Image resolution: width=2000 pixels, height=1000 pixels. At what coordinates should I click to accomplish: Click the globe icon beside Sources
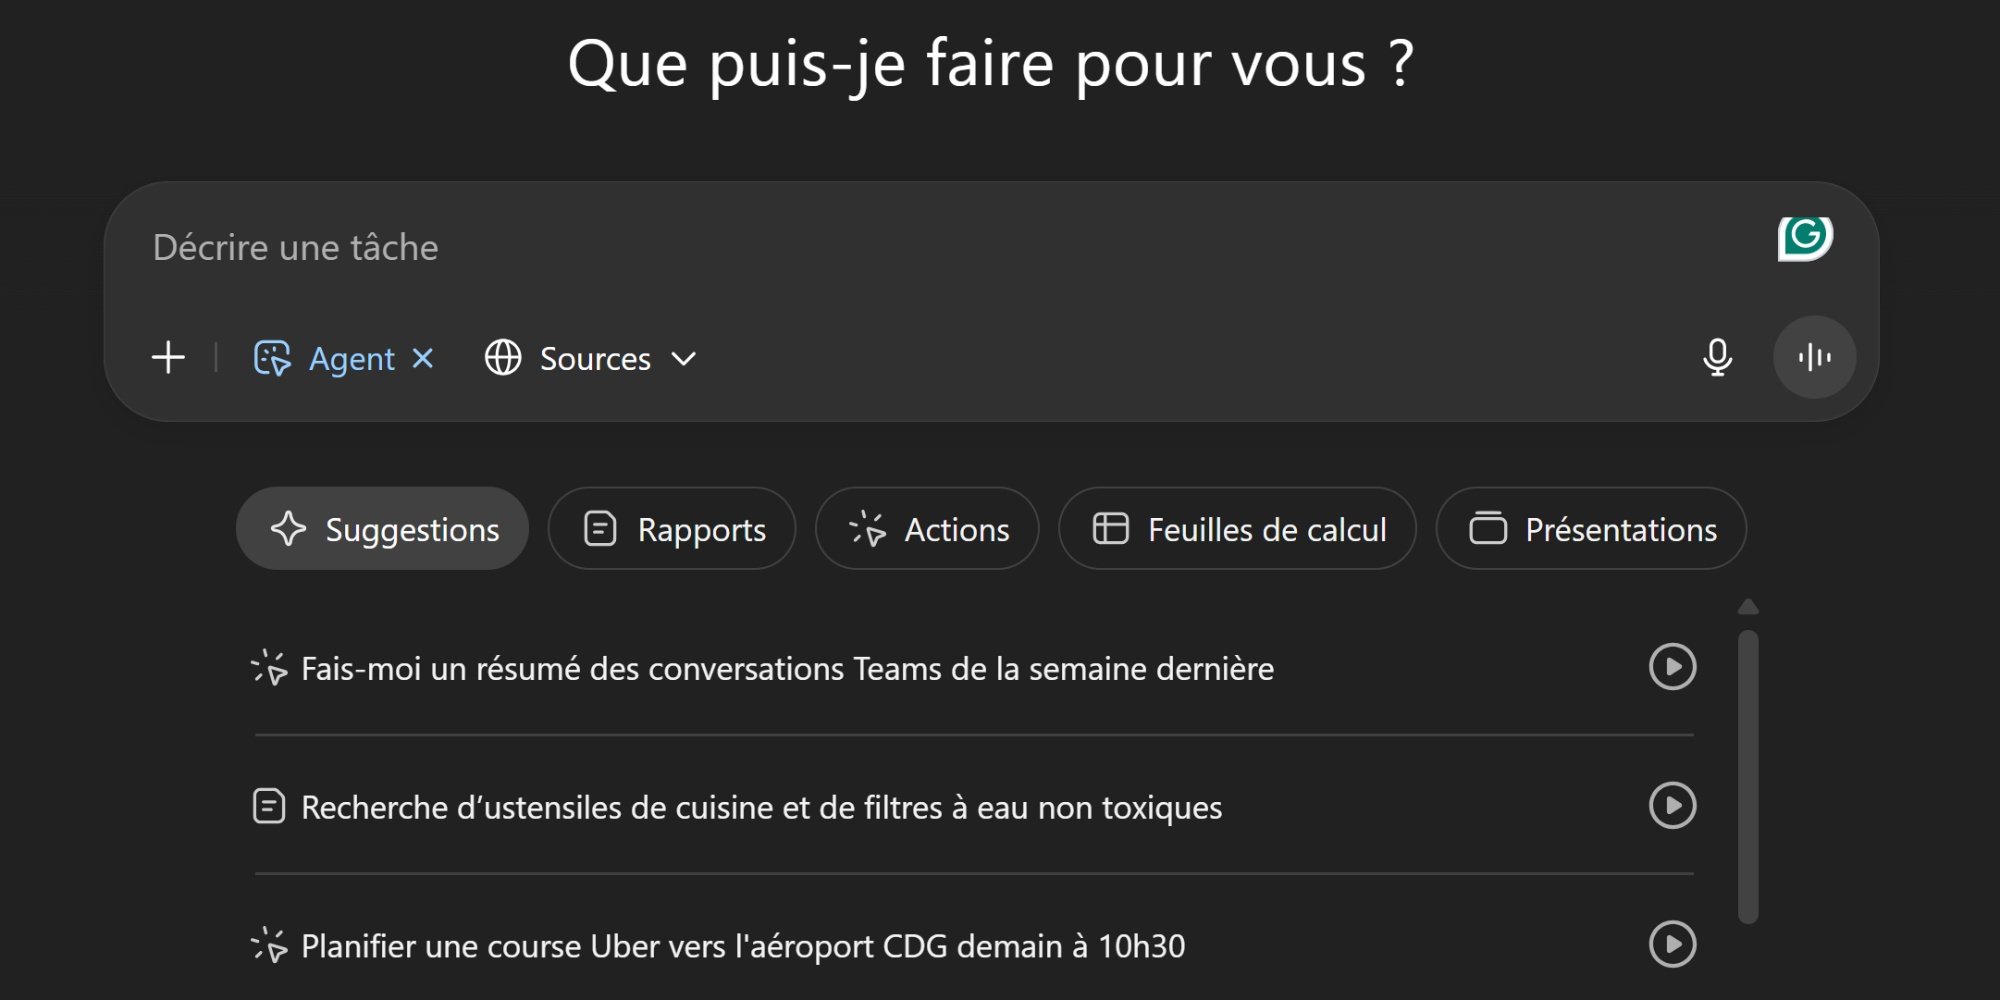[503, 357]
